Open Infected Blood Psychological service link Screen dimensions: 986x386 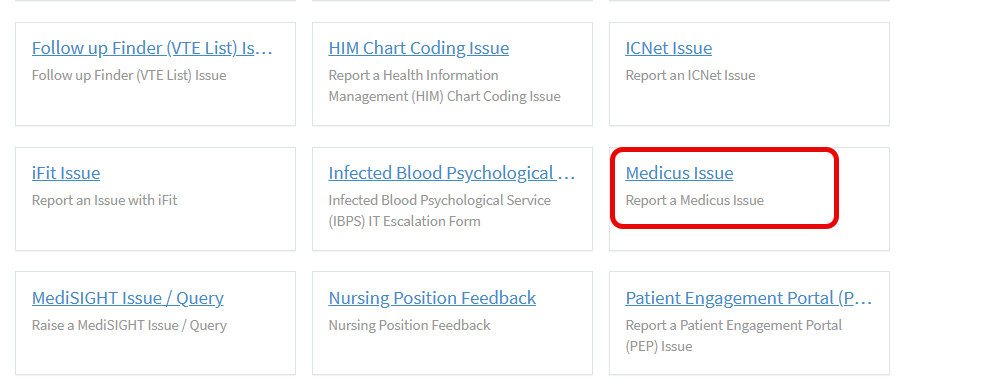[451, 173]
